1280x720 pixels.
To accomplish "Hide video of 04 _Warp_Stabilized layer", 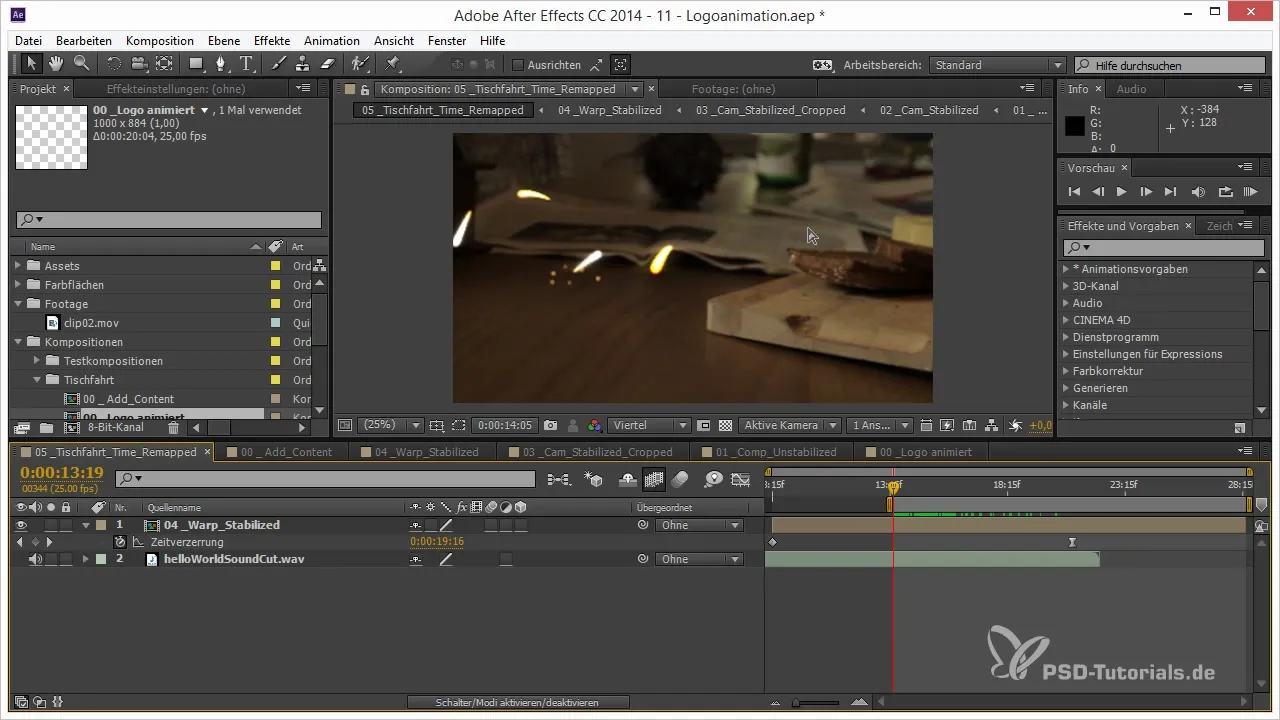I will 21,525.
